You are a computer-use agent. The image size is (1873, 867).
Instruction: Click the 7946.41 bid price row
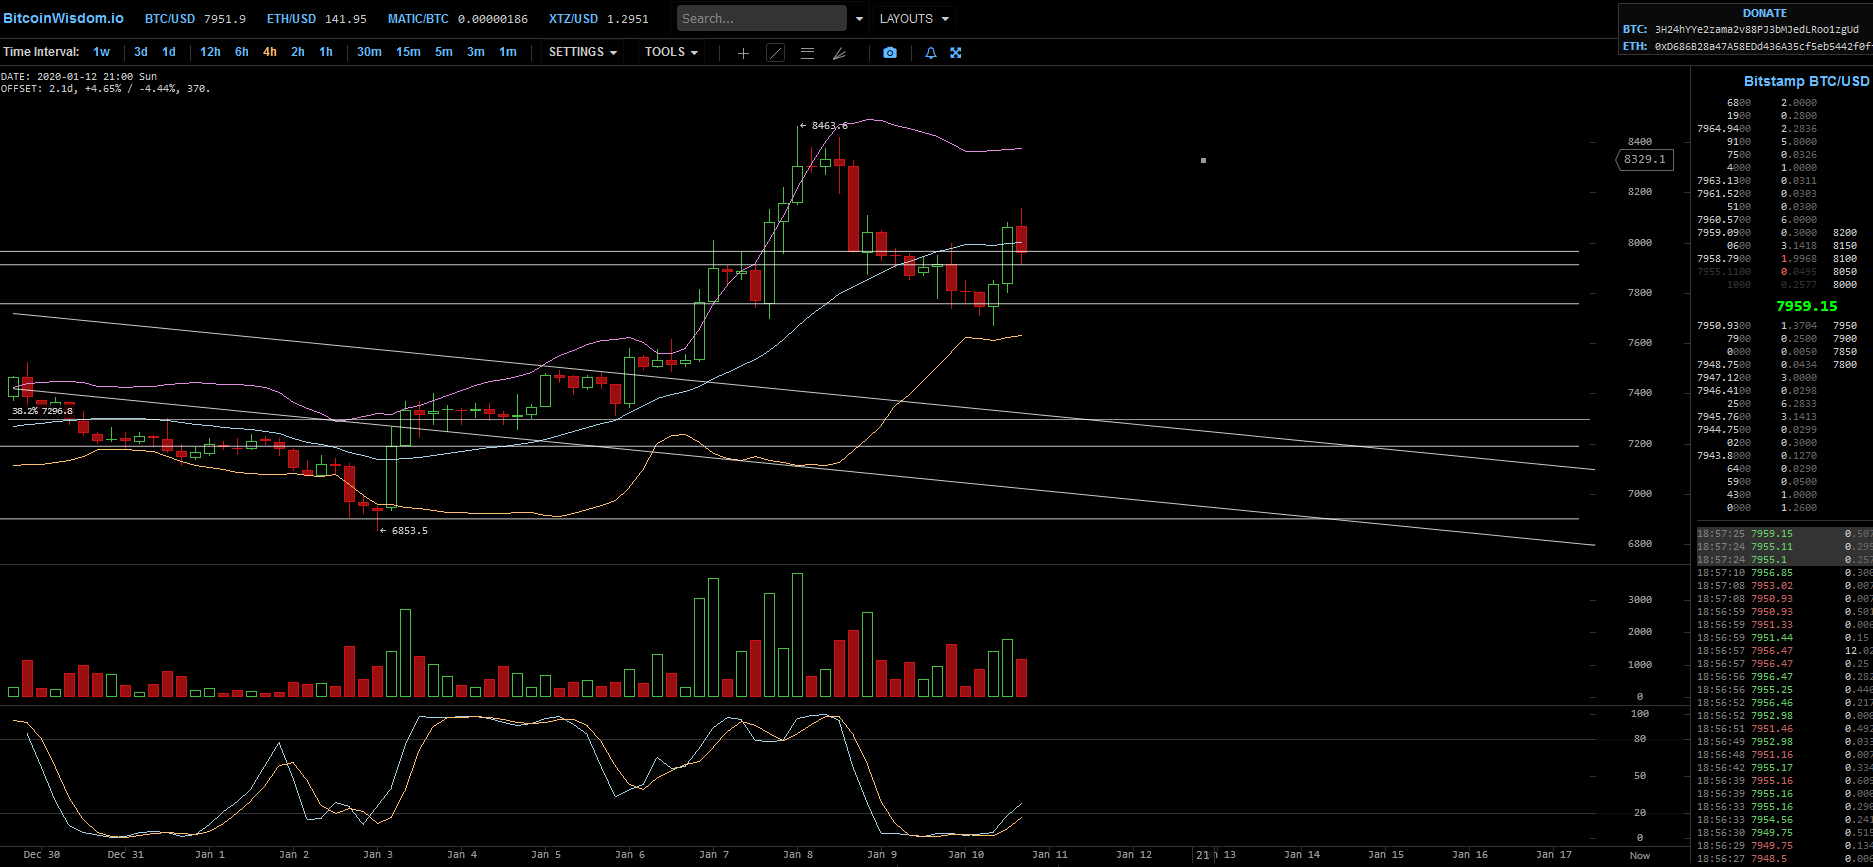click(1757, 391)
